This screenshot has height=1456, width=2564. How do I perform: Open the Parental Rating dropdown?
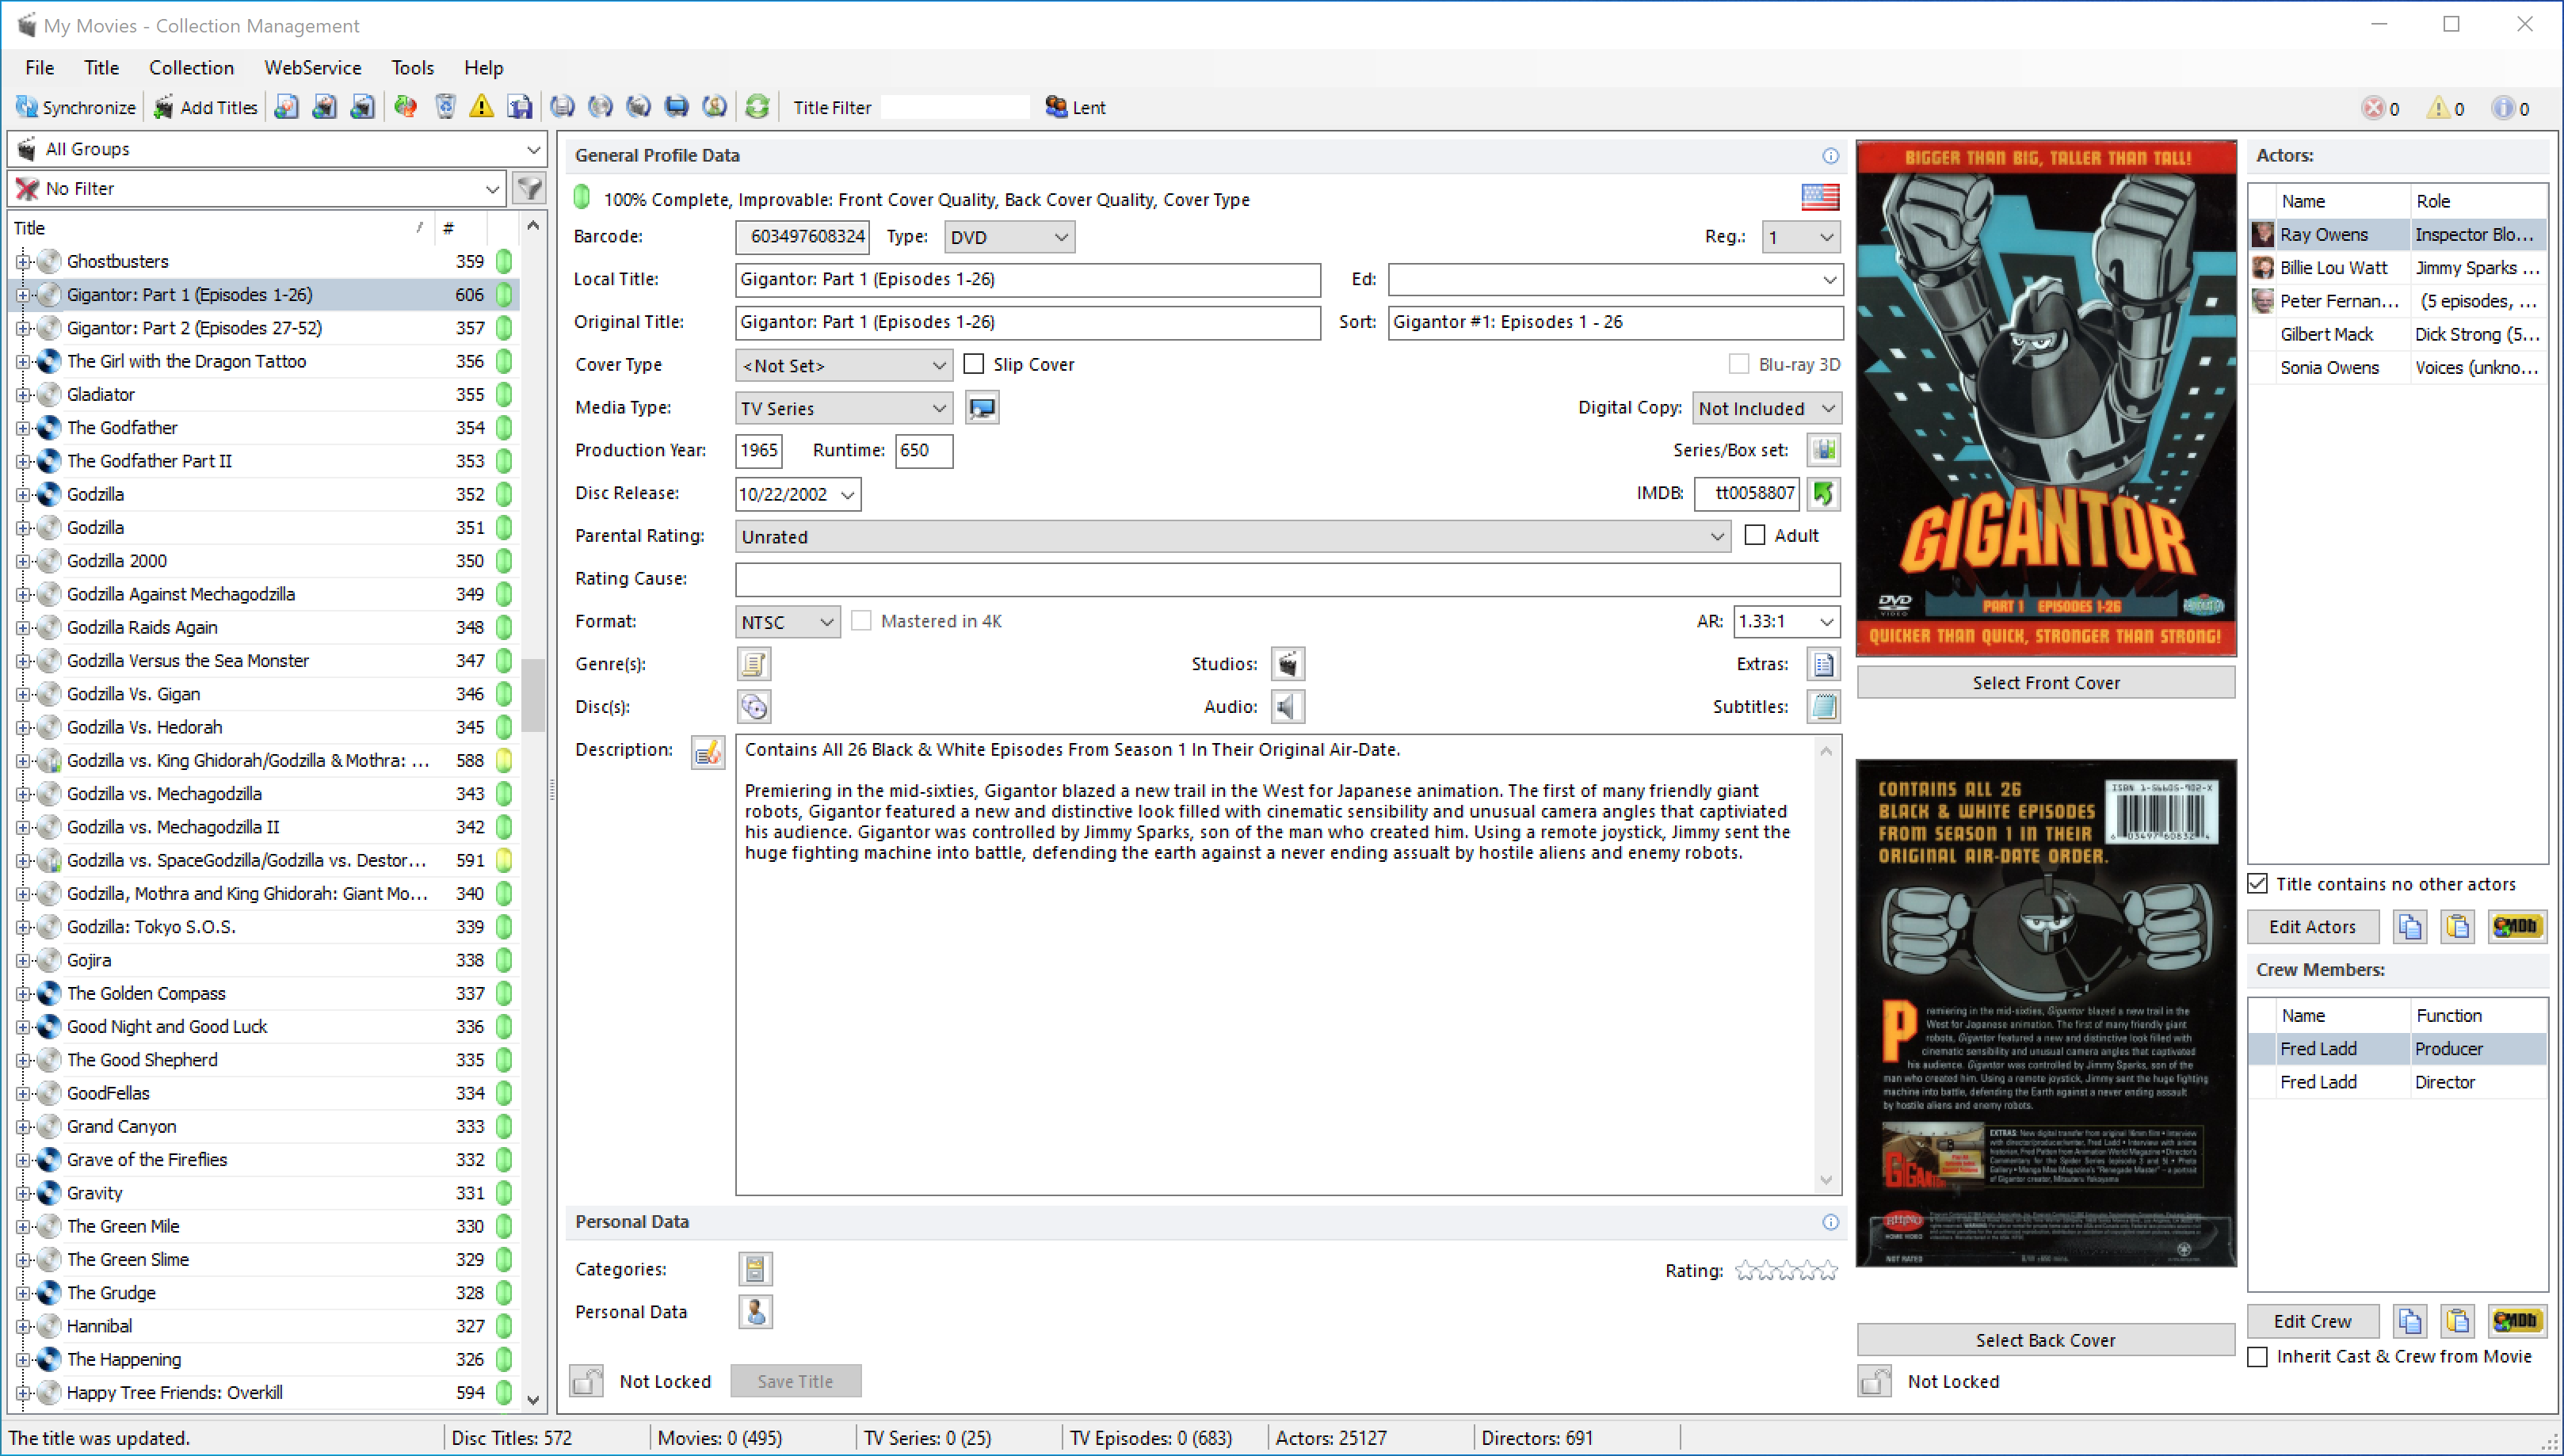click(x=1232, y=536)
